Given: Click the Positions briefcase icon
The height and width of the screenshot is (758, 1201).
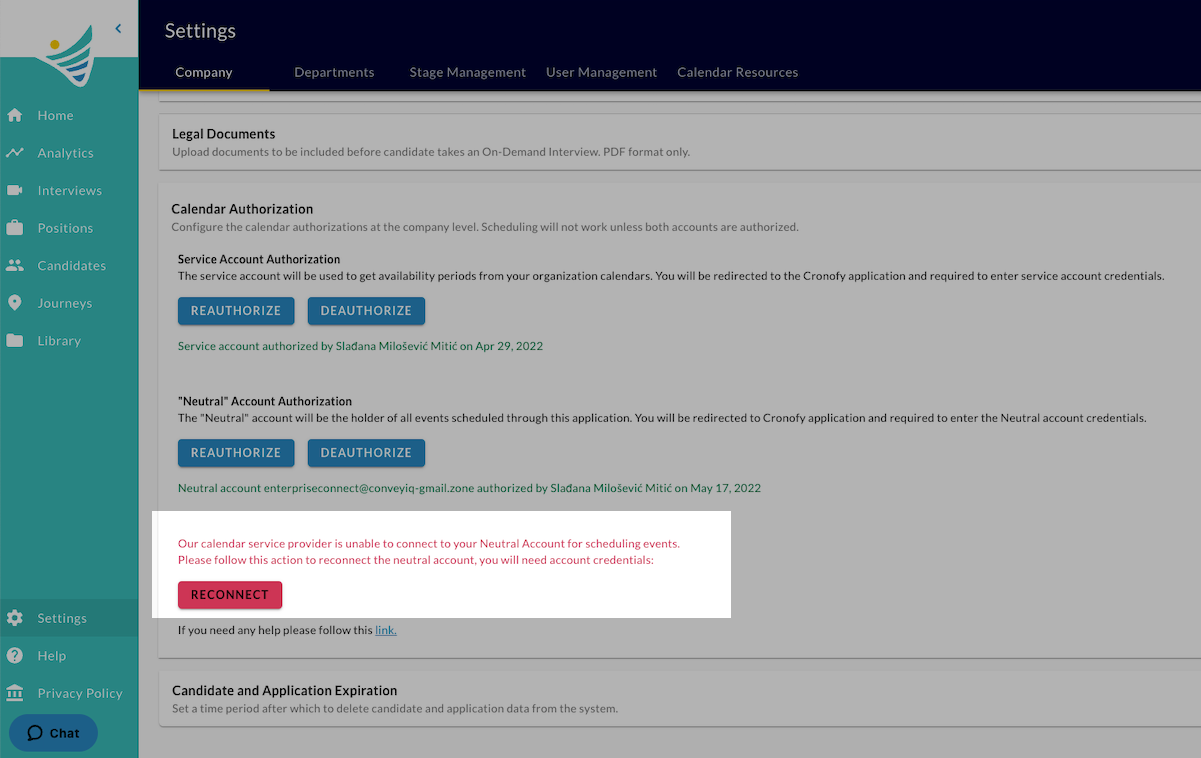Looking at the screenshot, I should 15,228.
